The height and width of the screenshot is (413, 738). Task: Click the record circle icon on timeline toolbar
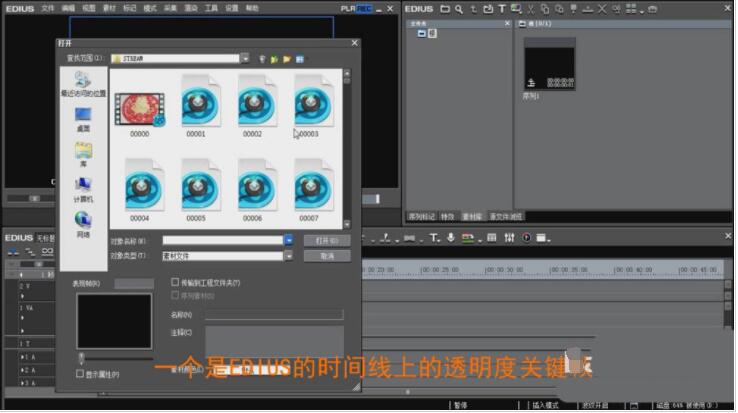[x=526, y=238]
